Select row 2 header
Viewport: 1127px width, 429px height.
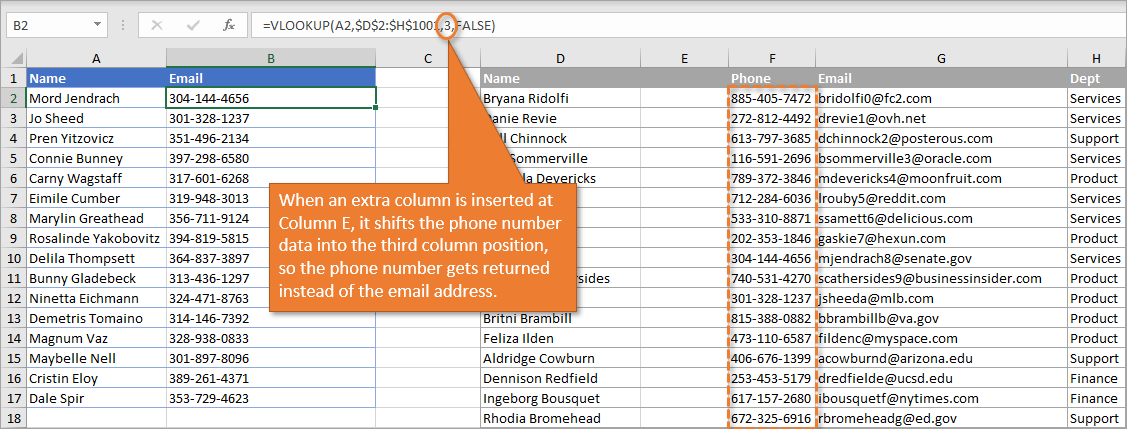pos(13,98)
